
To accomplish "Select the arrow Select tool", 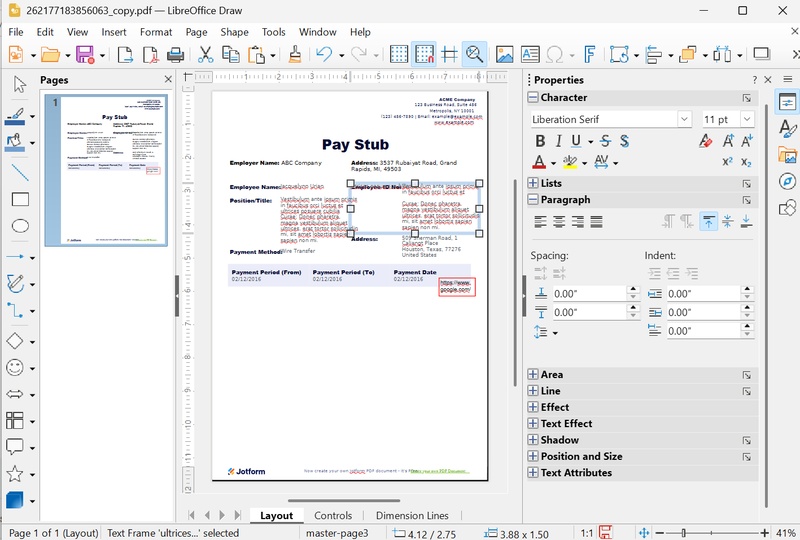I will pos(19,84).
